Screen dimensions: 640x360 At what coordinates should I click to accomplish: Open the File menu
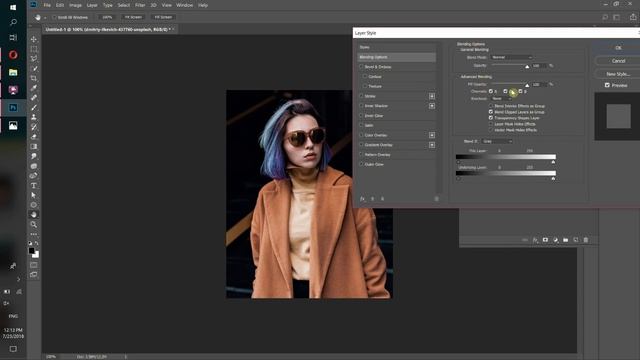pos(47,5)
